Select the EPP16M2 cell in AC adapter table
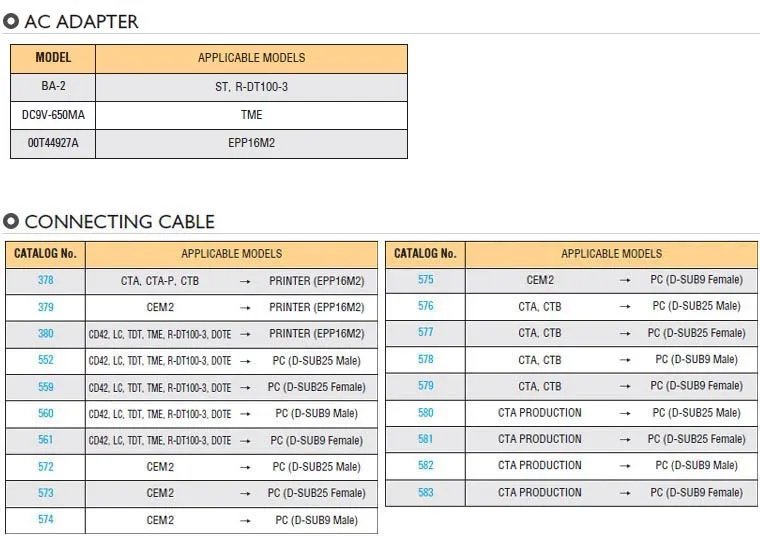 pos(251,143)
